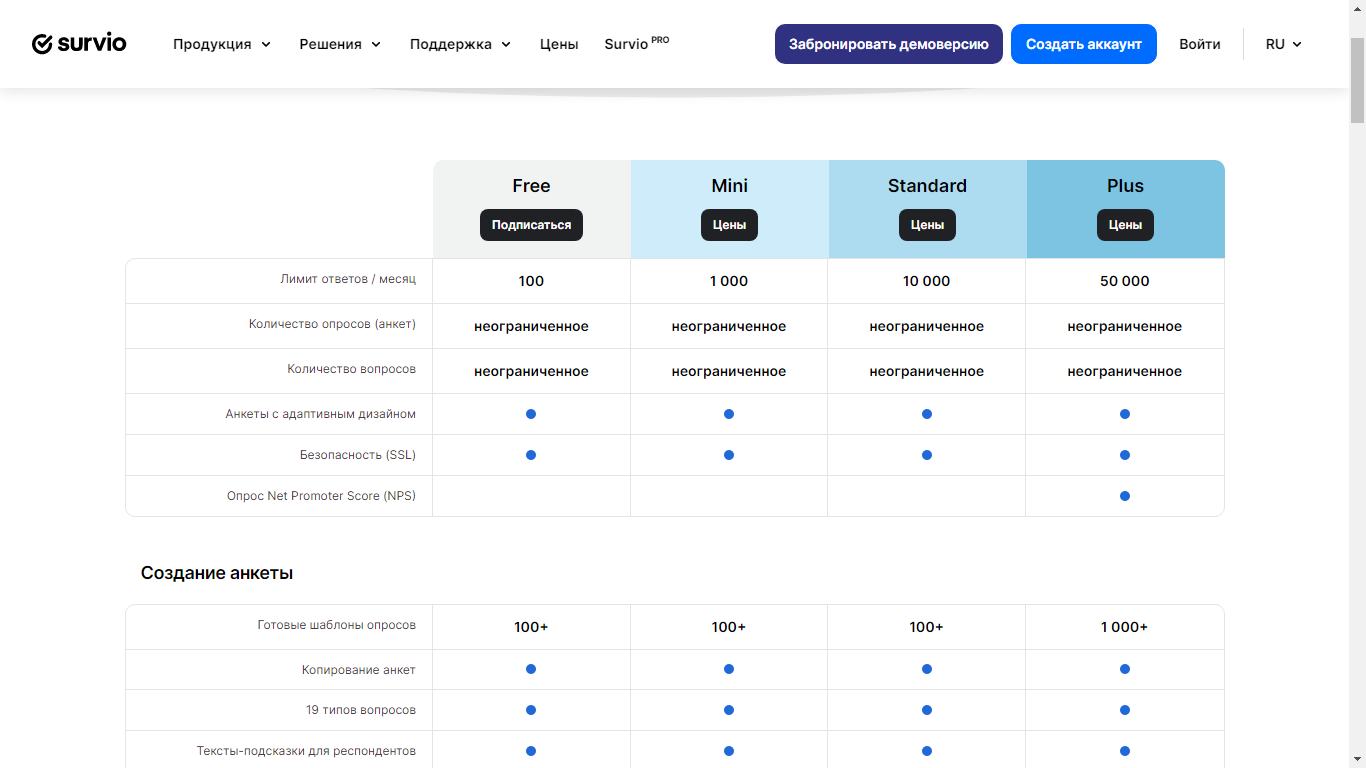The height and width of the screenshot is (768, 1366).
Task: Click the Survio logo icon
Action: tap(42, 44)
